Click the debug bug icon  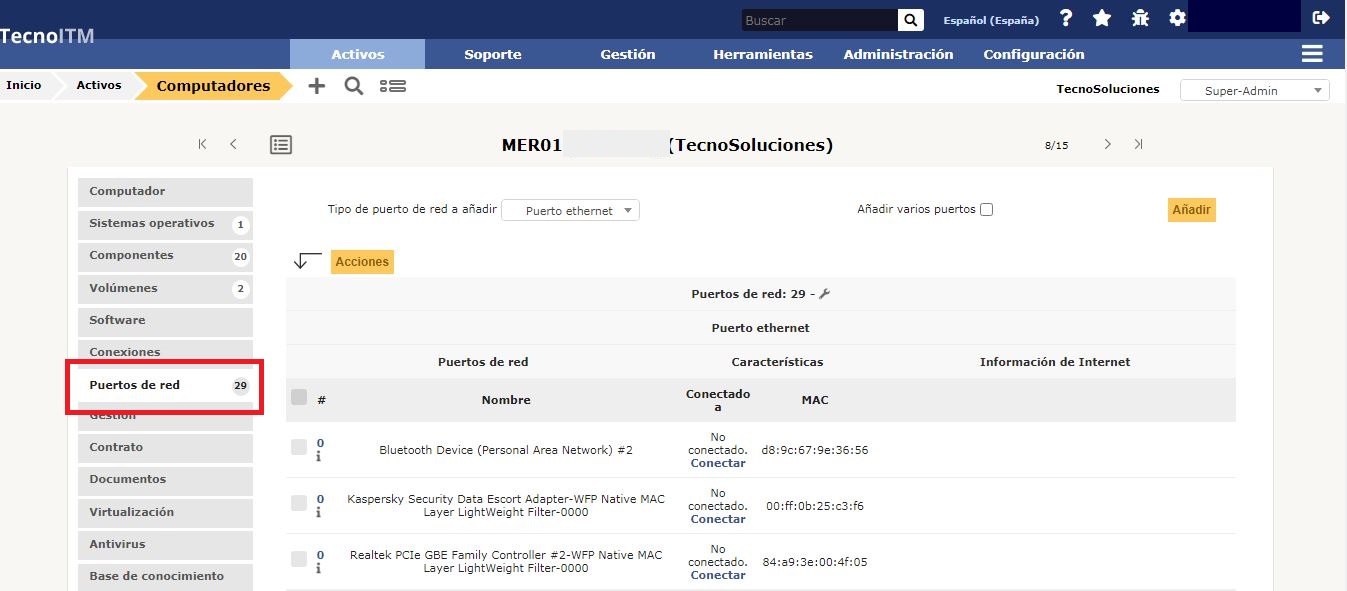click(x=1140, y=19)
